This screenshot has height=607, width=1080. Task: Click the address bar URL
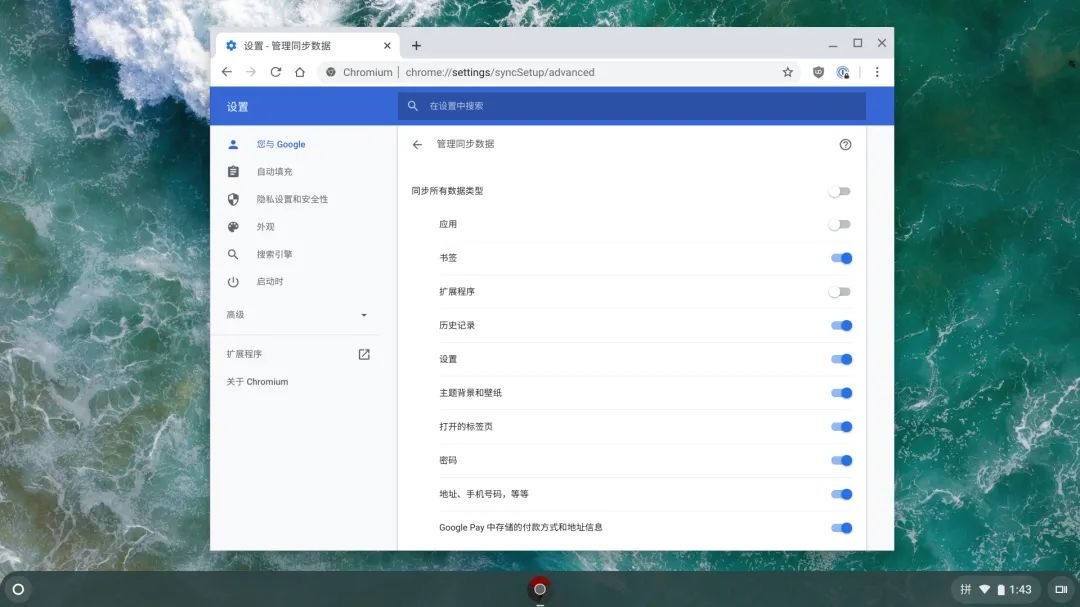499,72
